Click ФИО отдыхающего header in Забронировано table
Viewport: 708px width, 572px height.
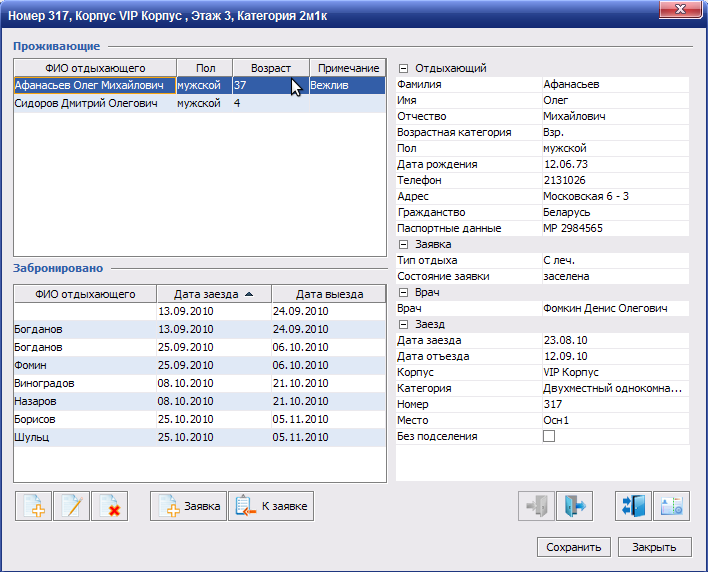pos(85,294)
